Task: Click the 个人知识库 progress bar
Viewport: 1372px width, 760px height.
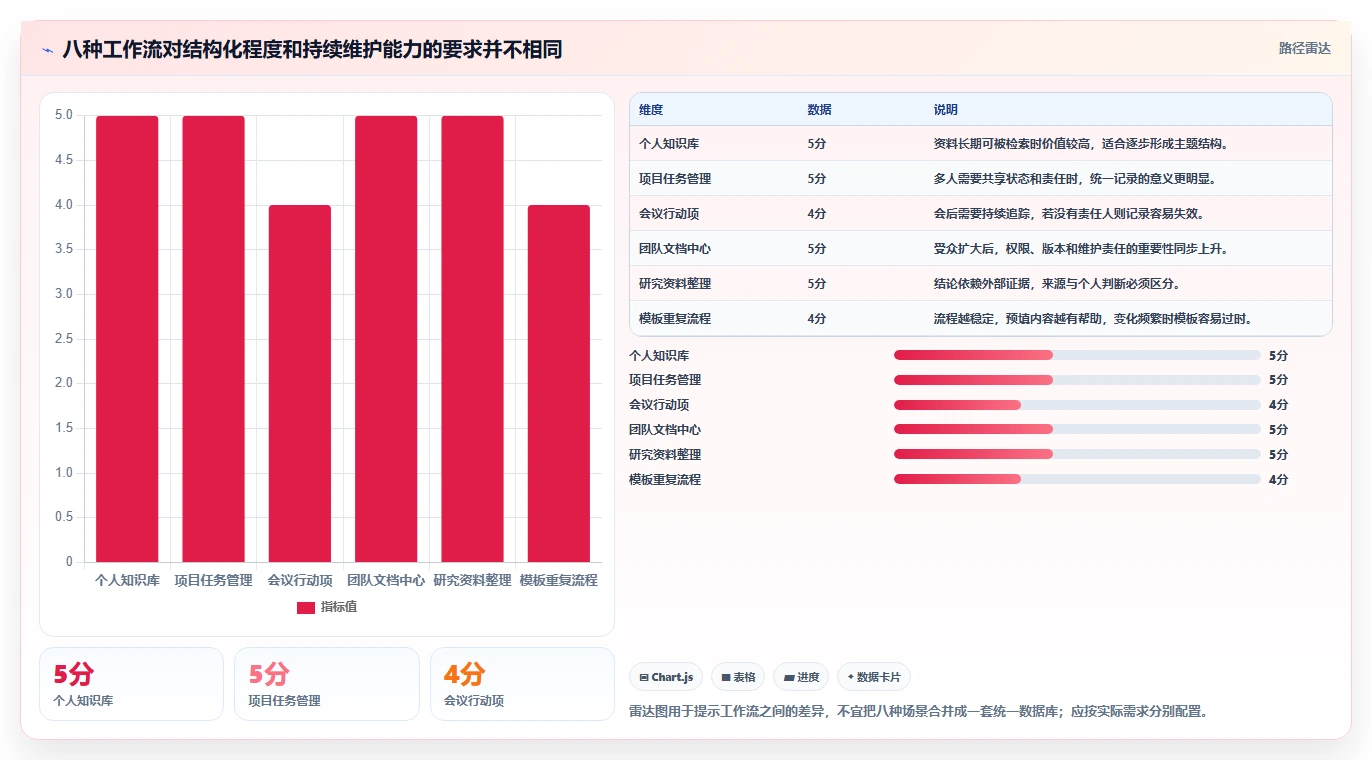Action: pyautogui.click(x=1077, y=355)
